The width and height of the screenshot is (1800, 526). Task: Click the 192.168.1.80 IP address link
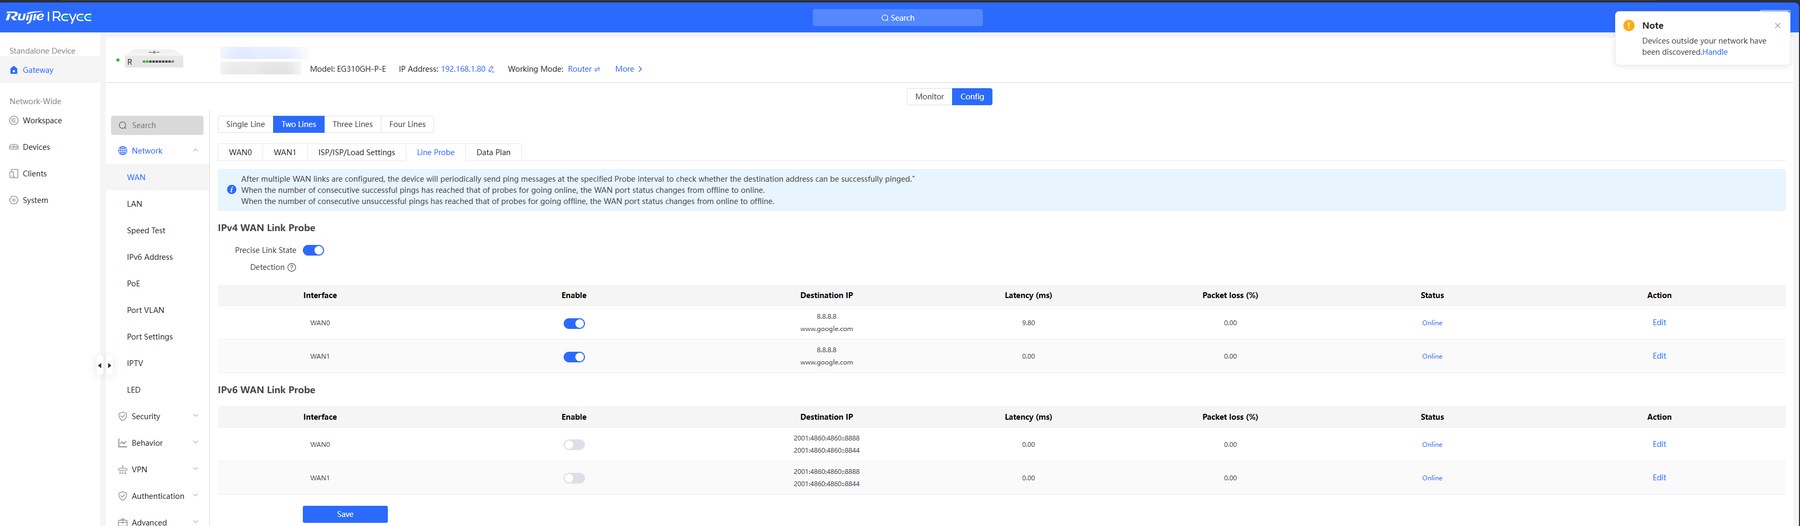point(463,69)
